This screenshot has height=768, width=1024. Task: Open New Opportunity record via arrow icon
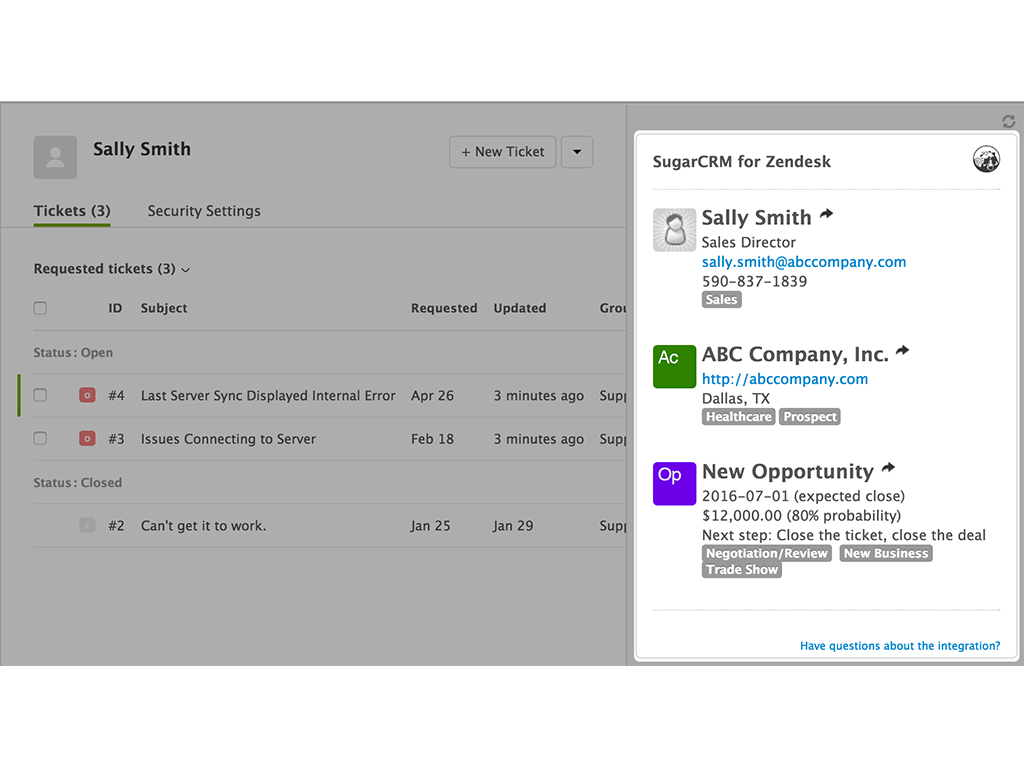coord(888,468)
